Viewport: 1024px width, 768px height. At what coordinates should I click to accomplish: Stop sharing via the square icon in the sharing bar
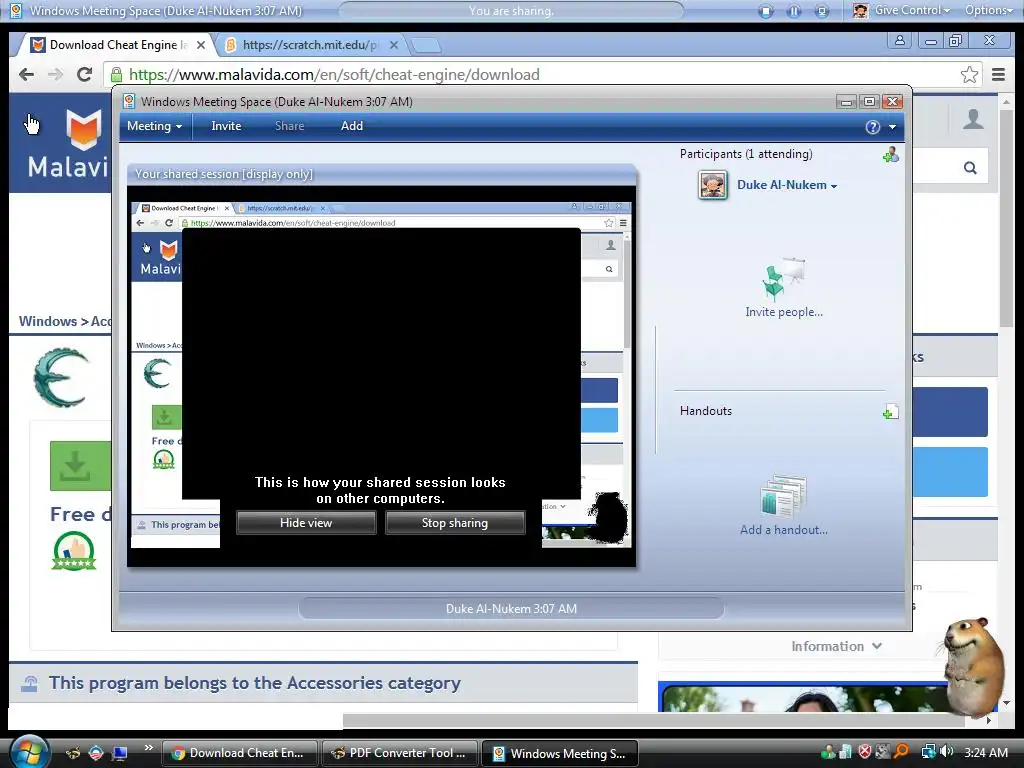(x=766, y=11)
